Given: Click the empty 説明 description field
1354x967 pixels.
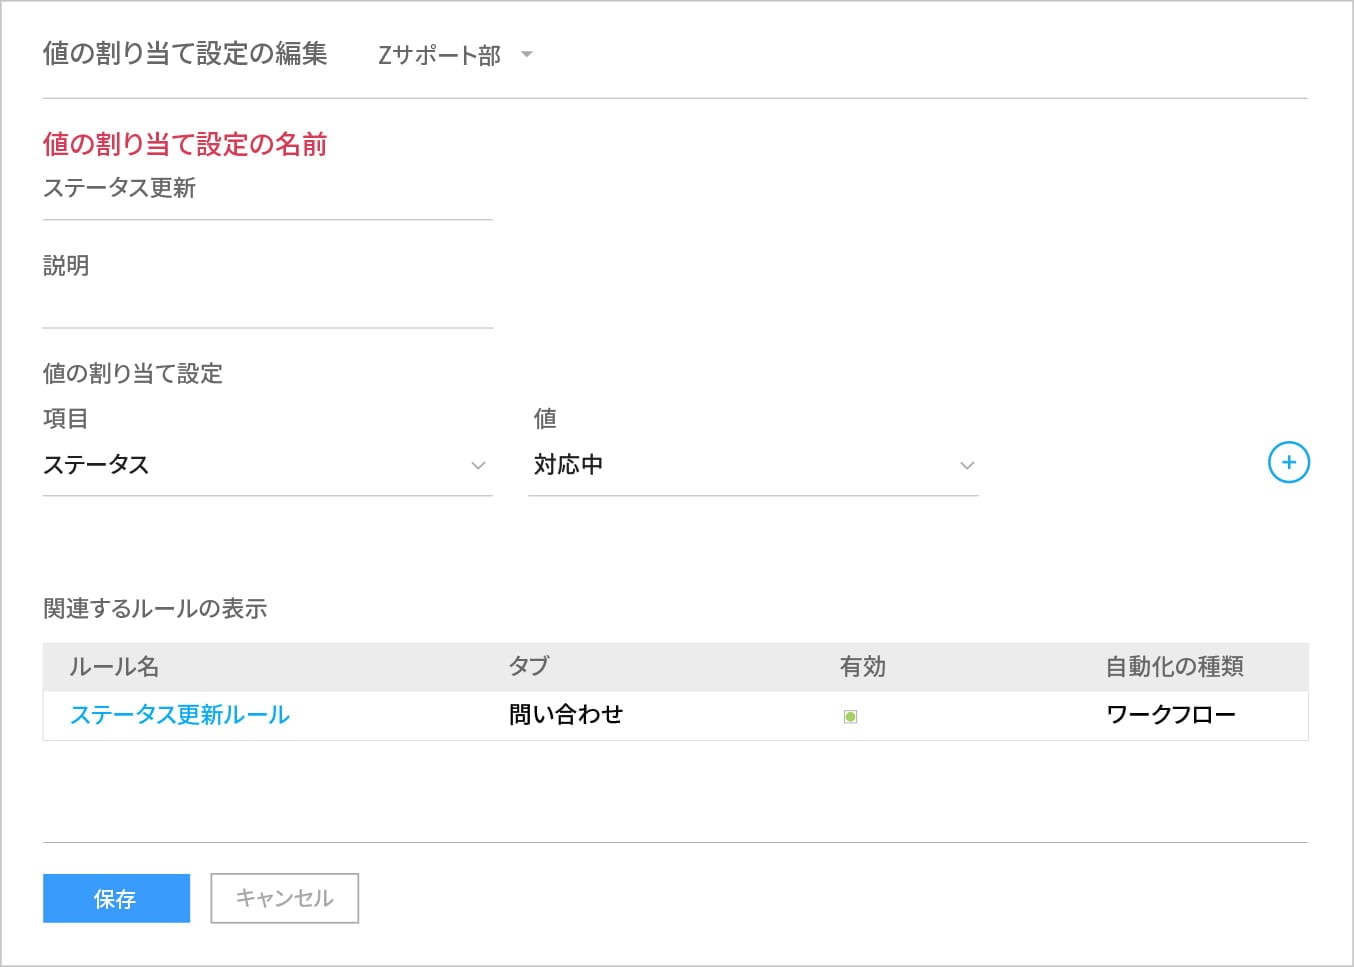Looking at the screenshot, I should coord(267,305).
